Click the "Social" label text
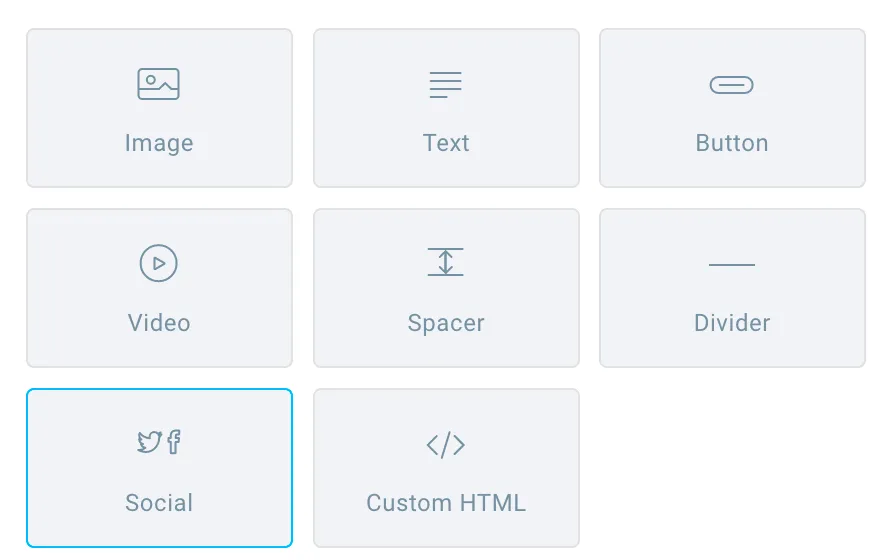 pos(159,503)
